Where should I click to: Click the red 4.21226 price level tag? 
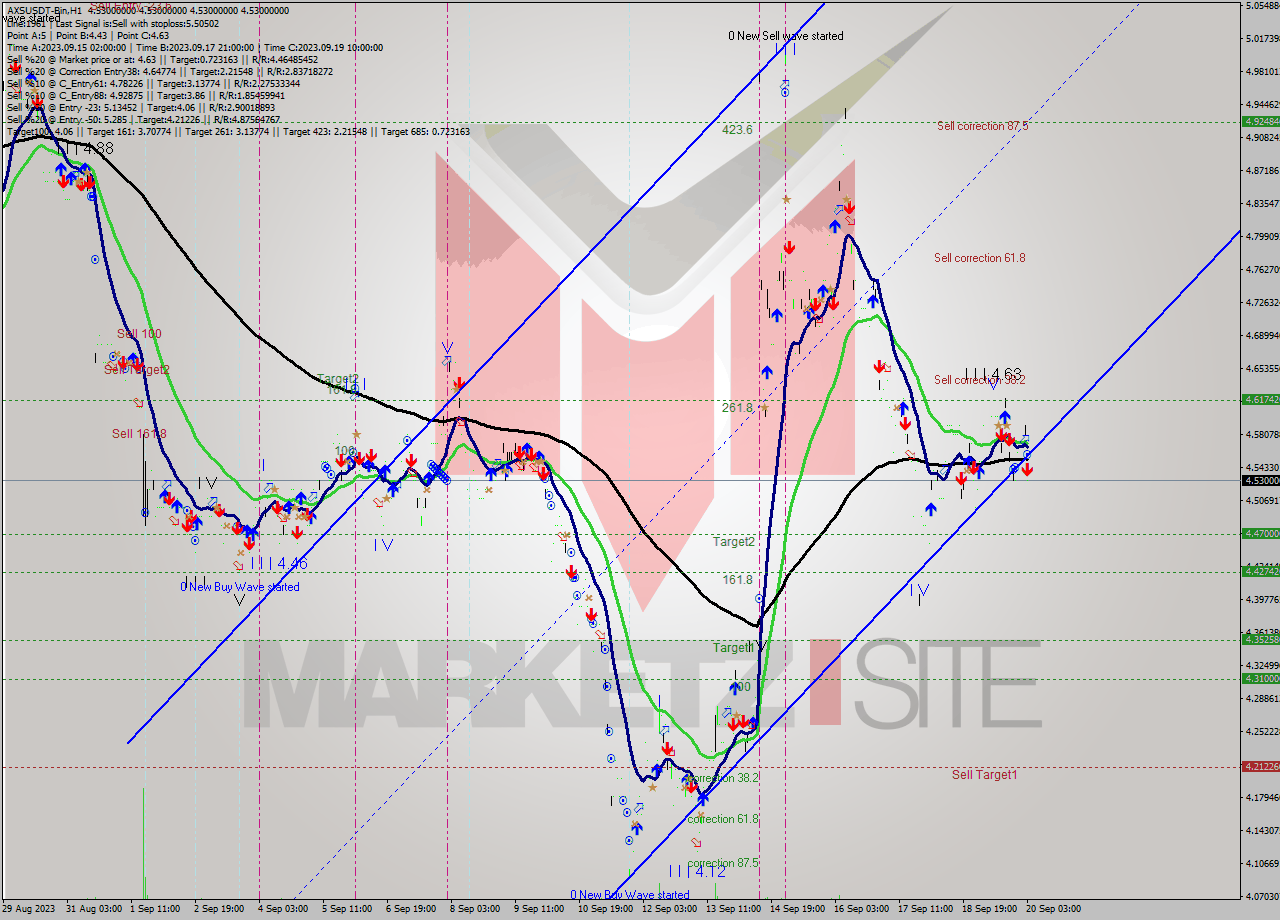(1260, 767)
